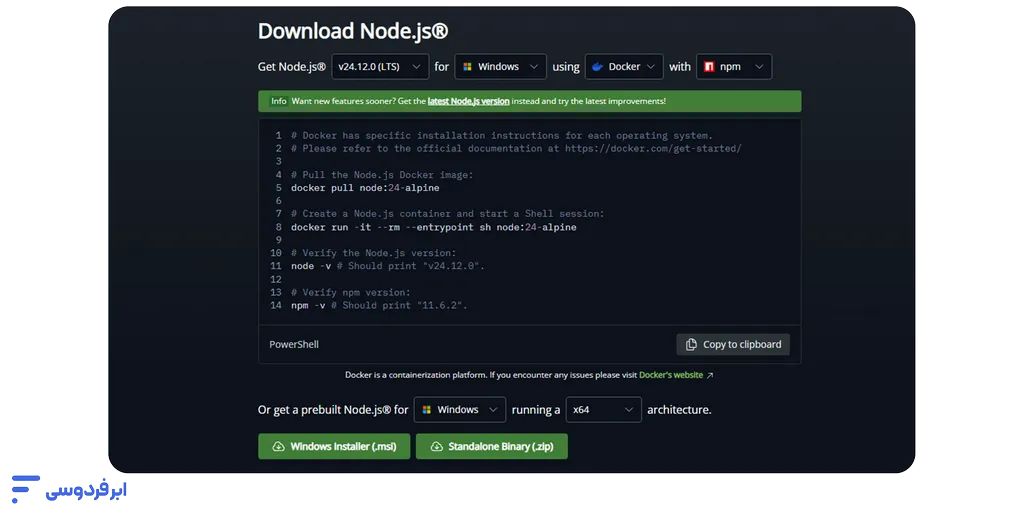Click the Windows logo in prebuilt selector
The width and height of the screenshot is (1024, 515).
point(426,410)
